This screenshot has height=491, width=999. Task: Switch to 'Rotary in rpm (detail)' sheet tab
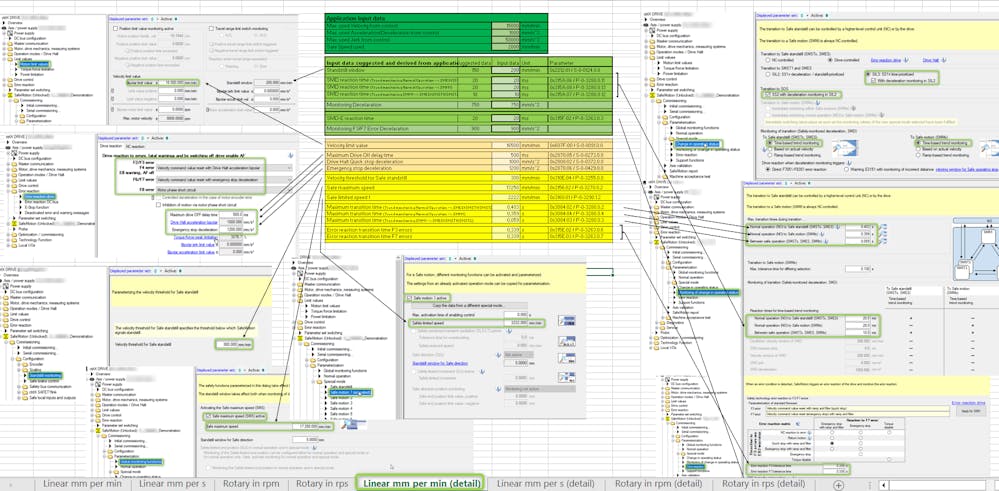pos(658,483)
